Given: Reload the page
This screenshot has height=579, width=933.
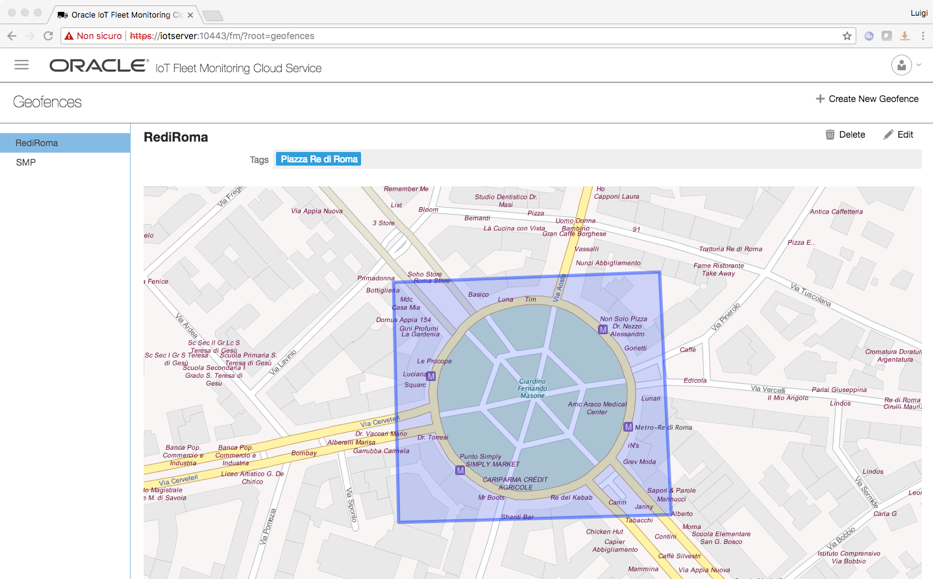Looking at the screenshot, I should 48,36.
